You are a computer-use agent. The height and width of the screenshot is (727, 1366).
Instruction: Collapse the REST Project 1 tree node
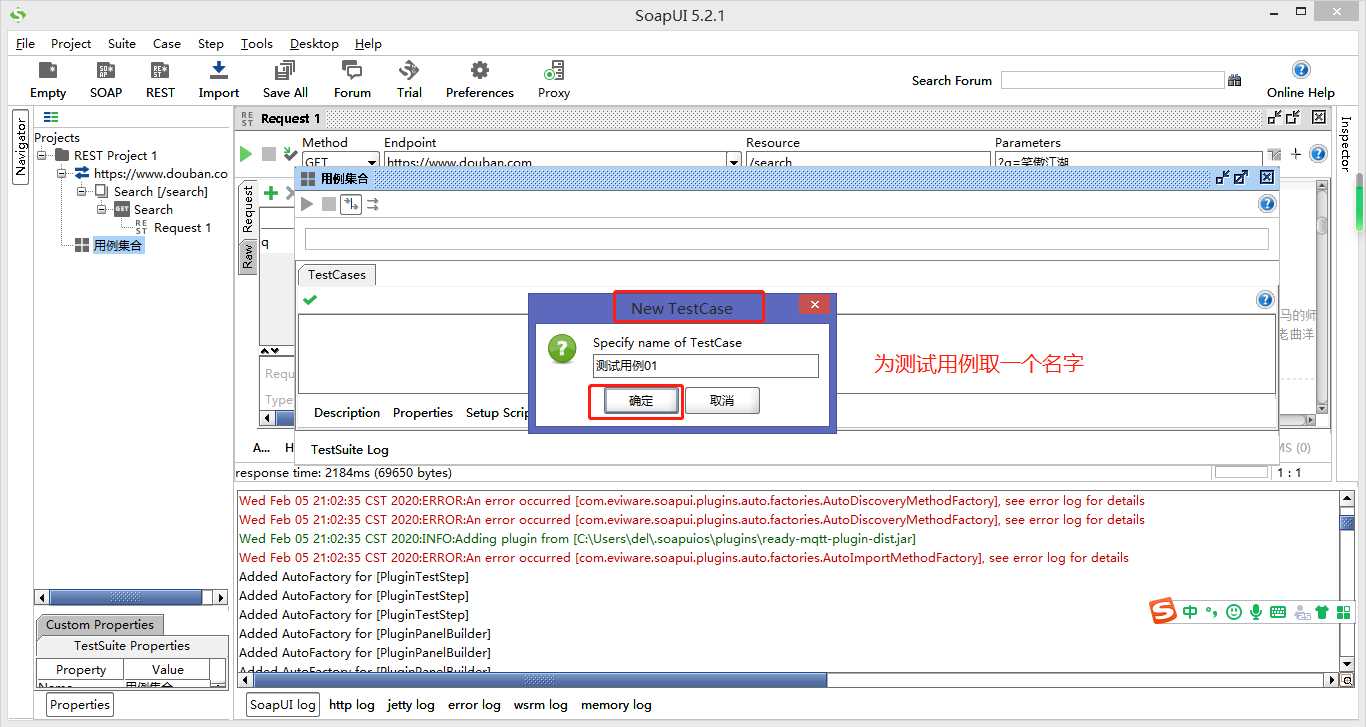43,155
